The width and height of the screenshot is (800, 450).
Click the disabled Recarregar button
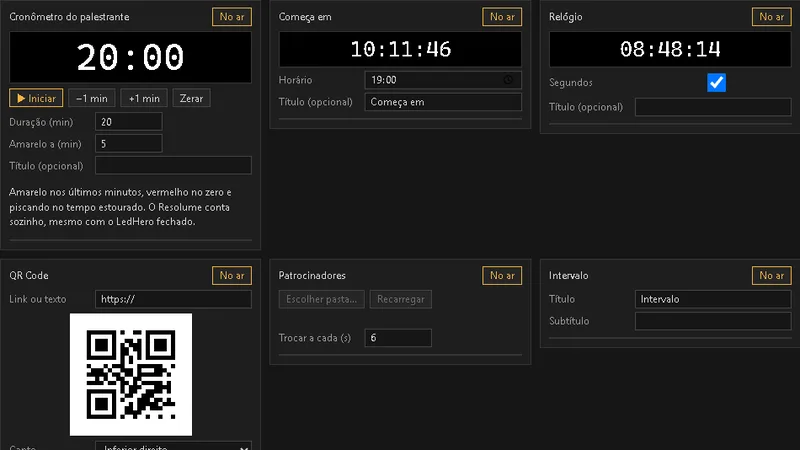[x=401, y=299]
